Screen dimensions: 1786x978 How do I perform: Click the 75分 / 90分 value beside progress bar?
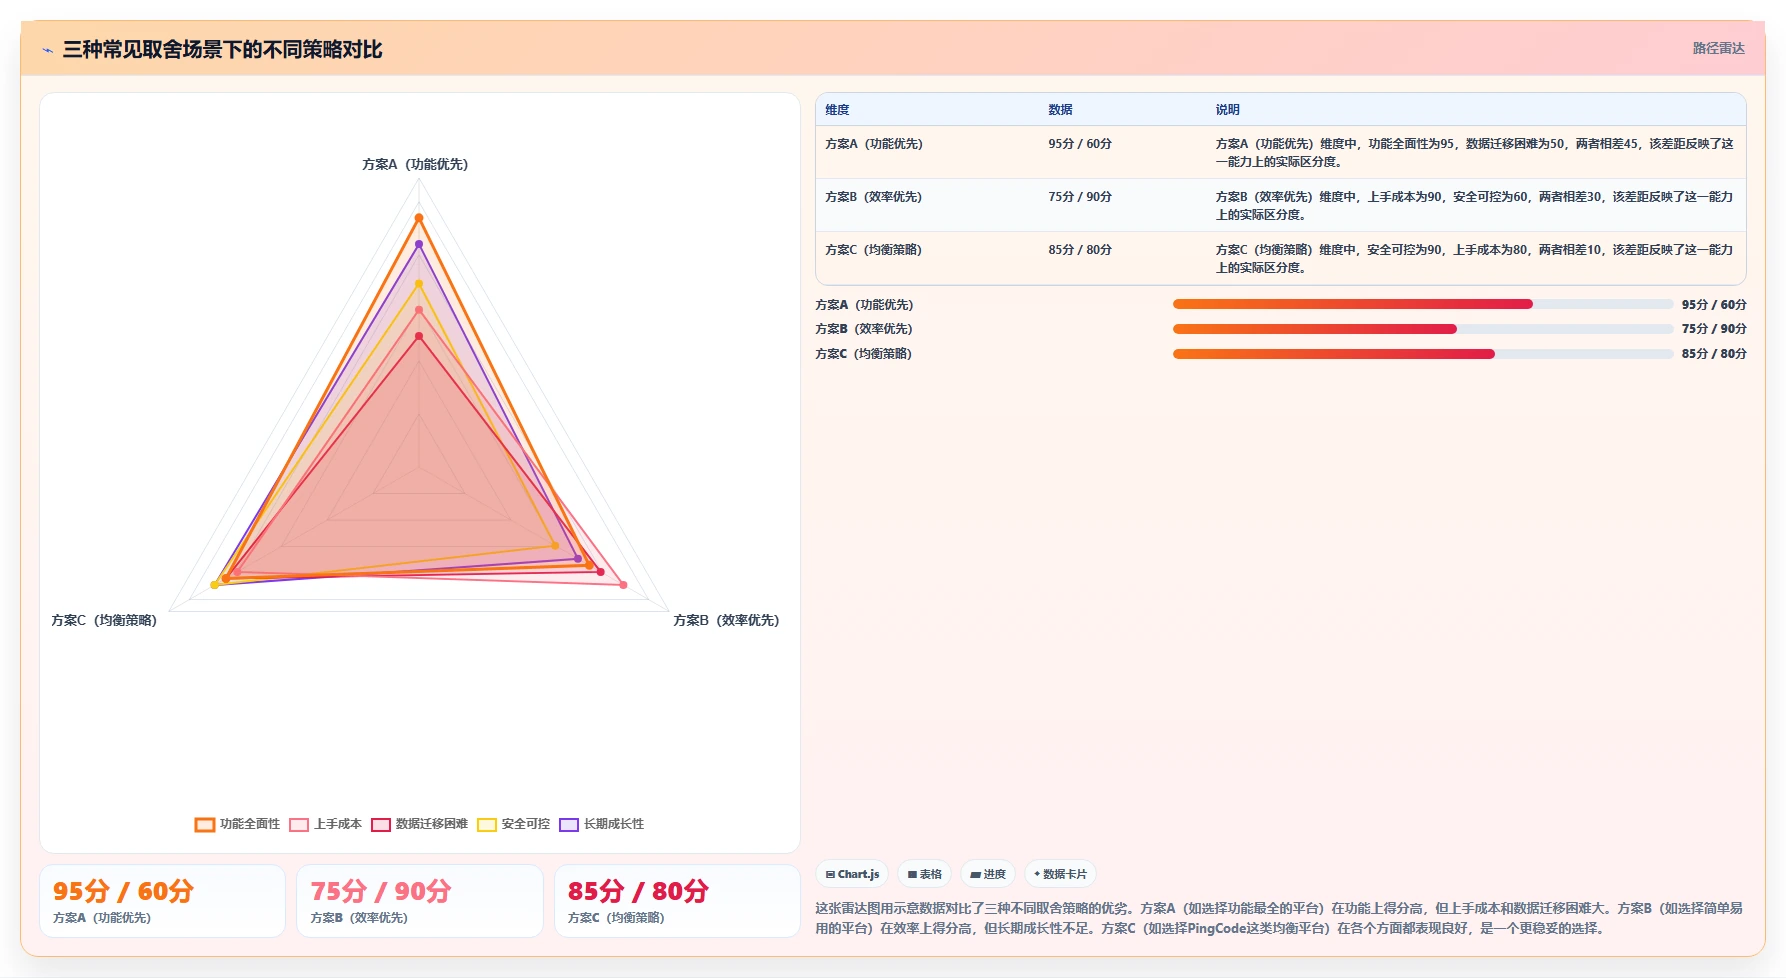pyautogui.click(x=1714, y=329)
